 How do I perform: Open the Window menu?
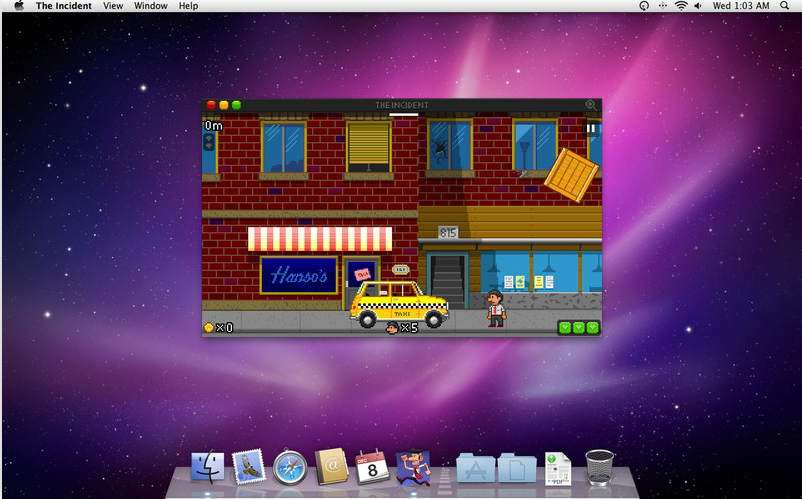coord(151,6)
